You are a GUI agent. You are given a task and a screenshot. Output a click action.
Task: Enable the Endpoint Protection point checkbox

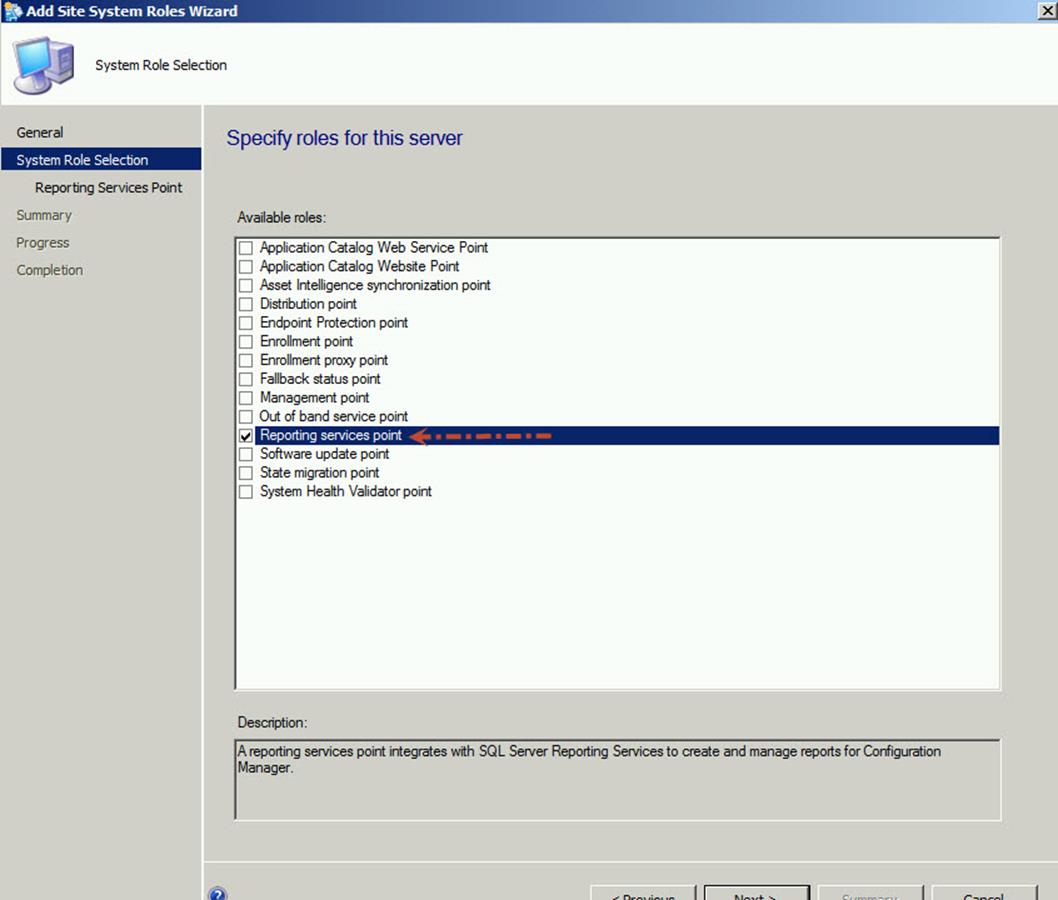point(246,323)
